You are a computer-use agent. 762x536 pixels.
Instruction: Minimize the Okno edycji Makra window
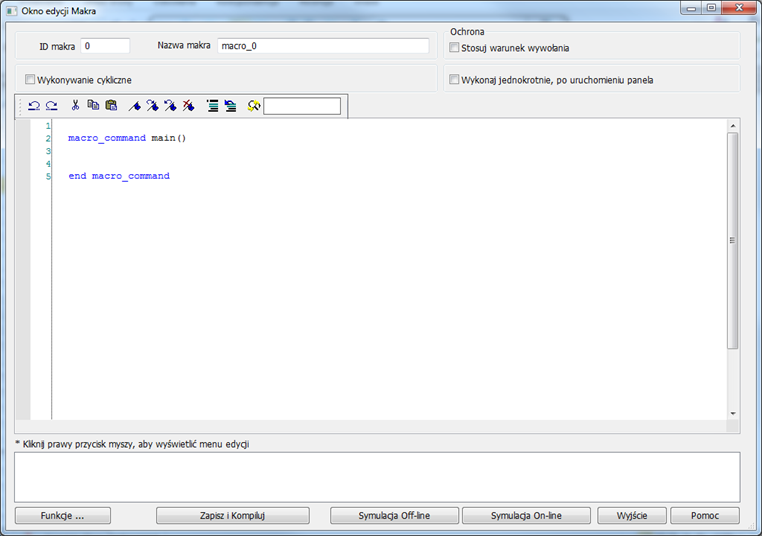click(x=691, y=7)
